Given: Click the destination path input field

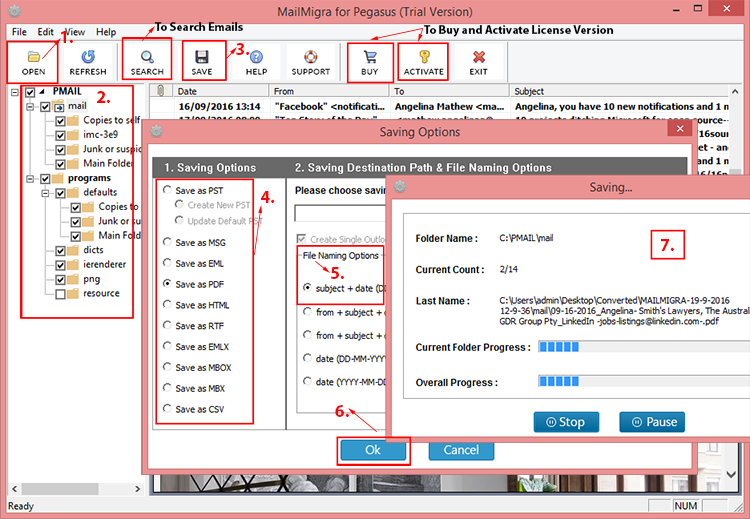Looking at the screenshot, I should (340, 214).
